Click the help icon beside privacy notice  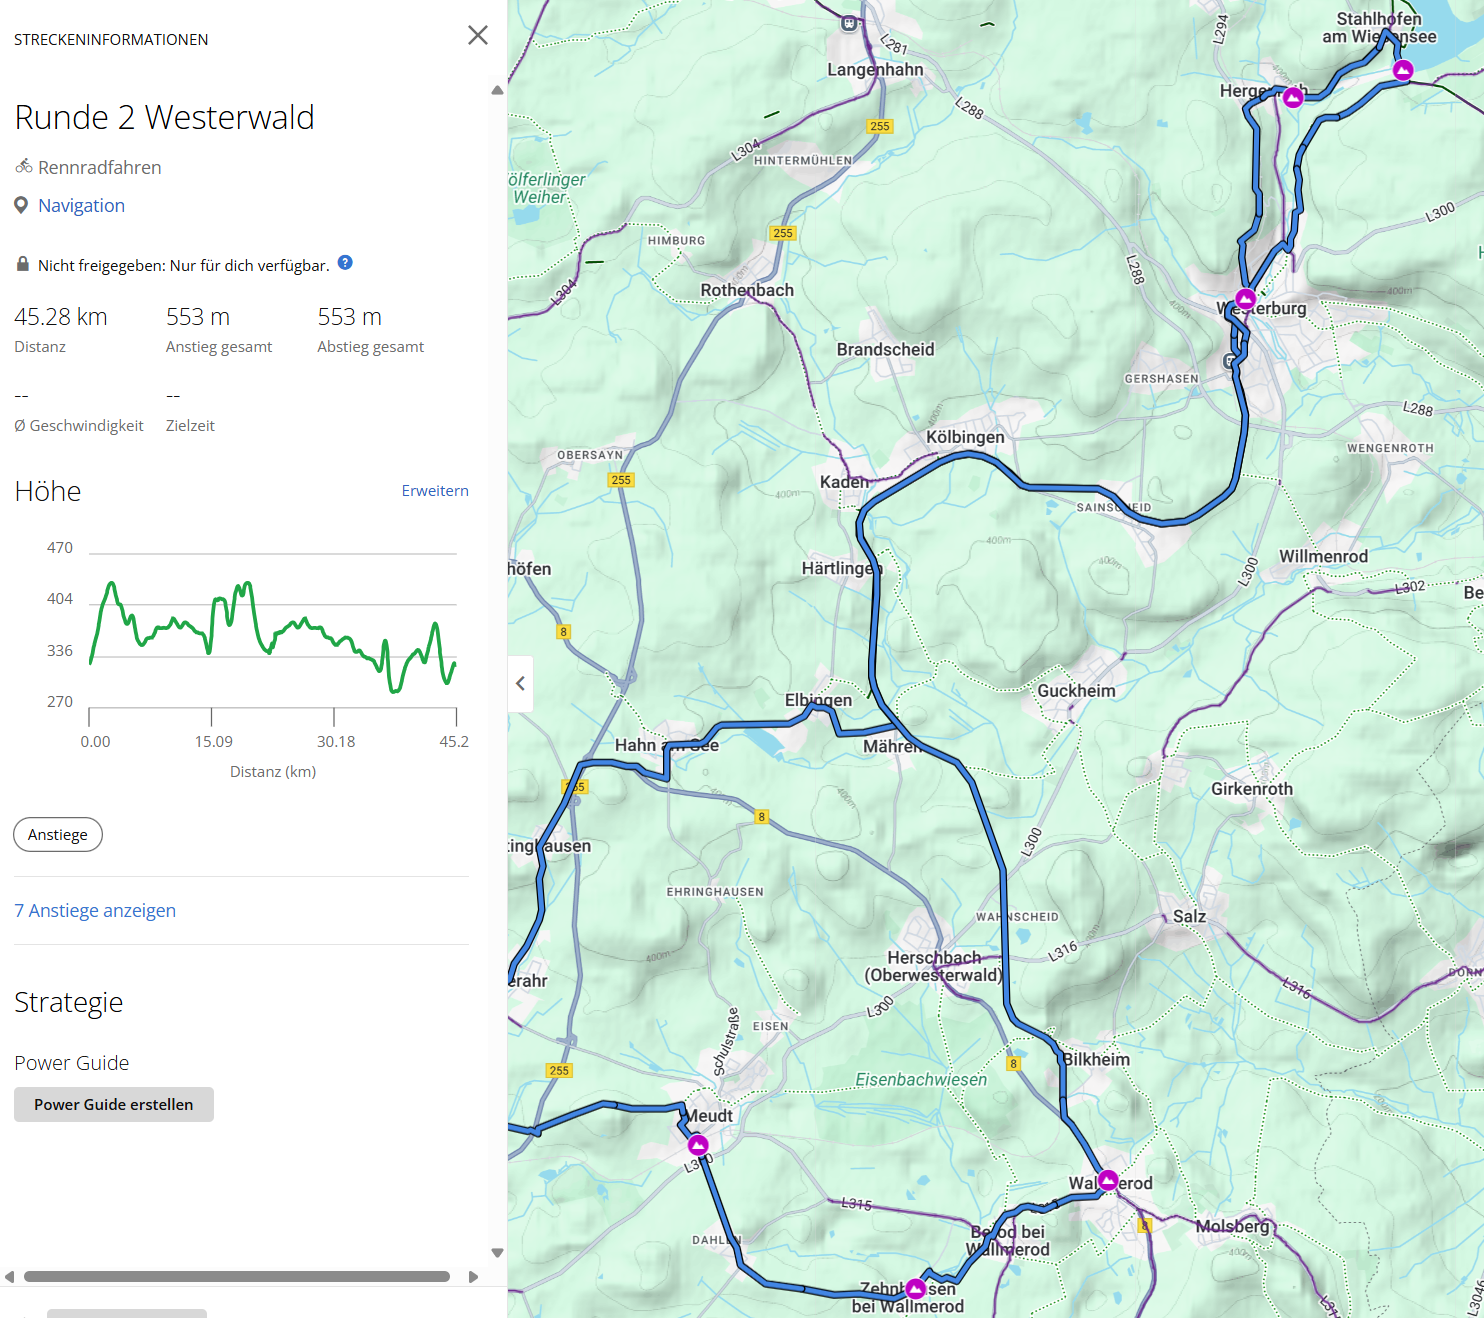coord(345,263)
